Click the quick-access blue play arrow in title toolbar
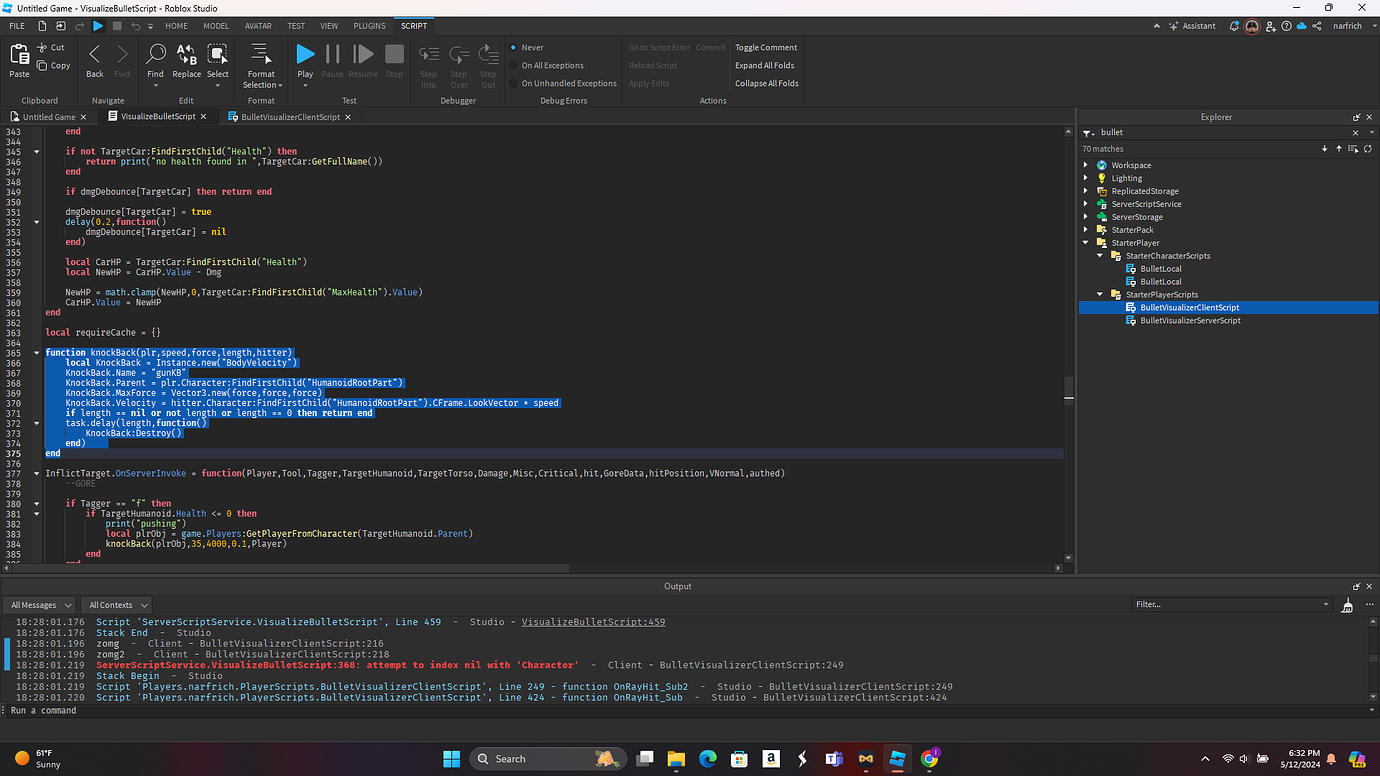 click(98, 26)
